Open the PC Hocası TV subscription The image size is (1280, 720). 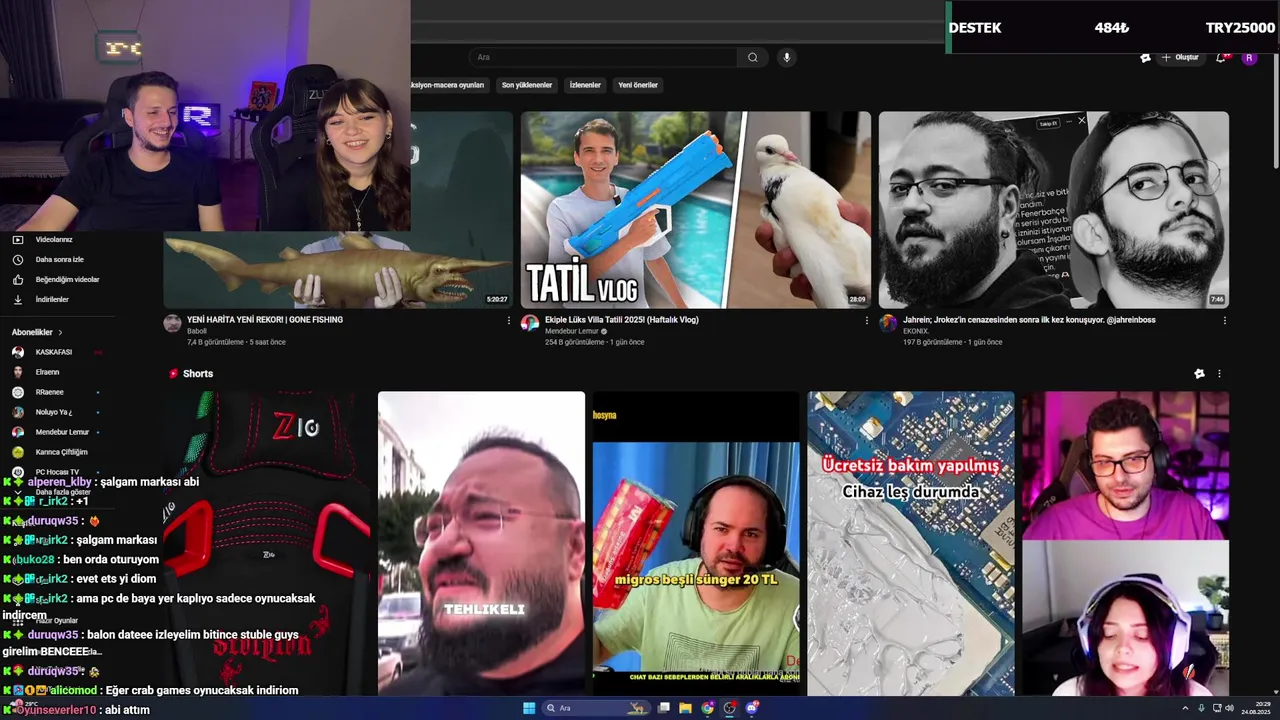click(x=55, y=472)
